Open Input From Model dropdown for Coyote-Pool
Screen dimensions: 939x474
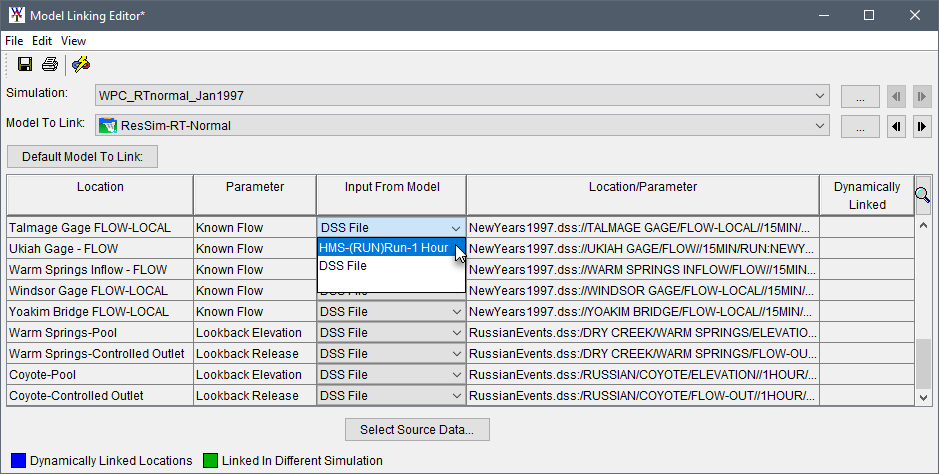pos(390,375)
